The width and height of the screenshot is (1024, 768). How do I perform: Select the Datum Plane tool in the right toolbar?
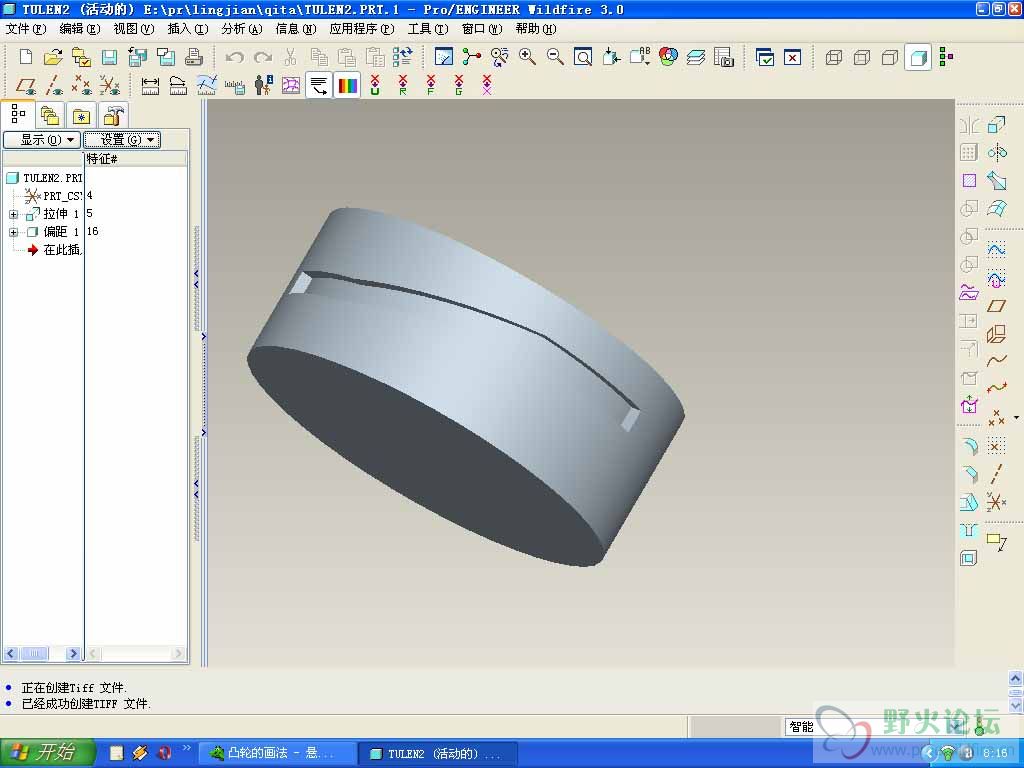(x=997, y=306)
